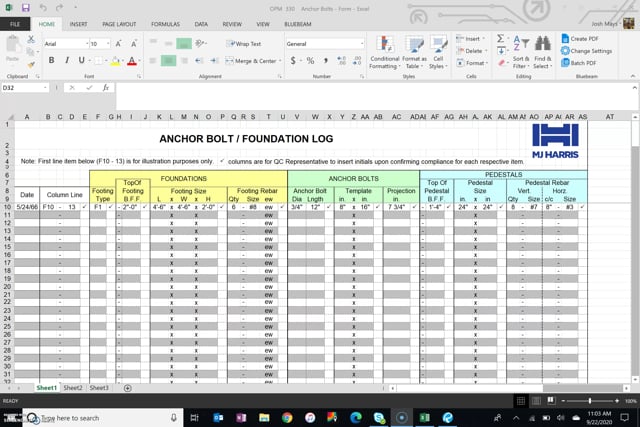This screenshot has height=427, width=640.
Task: Open Bluebeam Change Settings
Action: coord(586,51)
